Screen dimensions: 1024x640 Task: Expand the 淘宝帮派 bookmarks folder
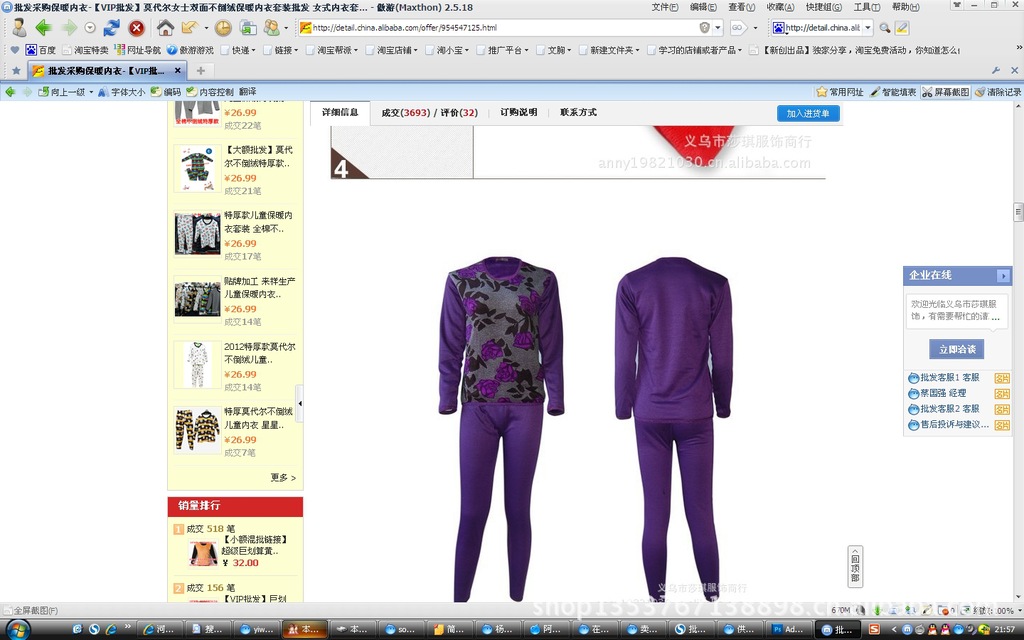331,50
